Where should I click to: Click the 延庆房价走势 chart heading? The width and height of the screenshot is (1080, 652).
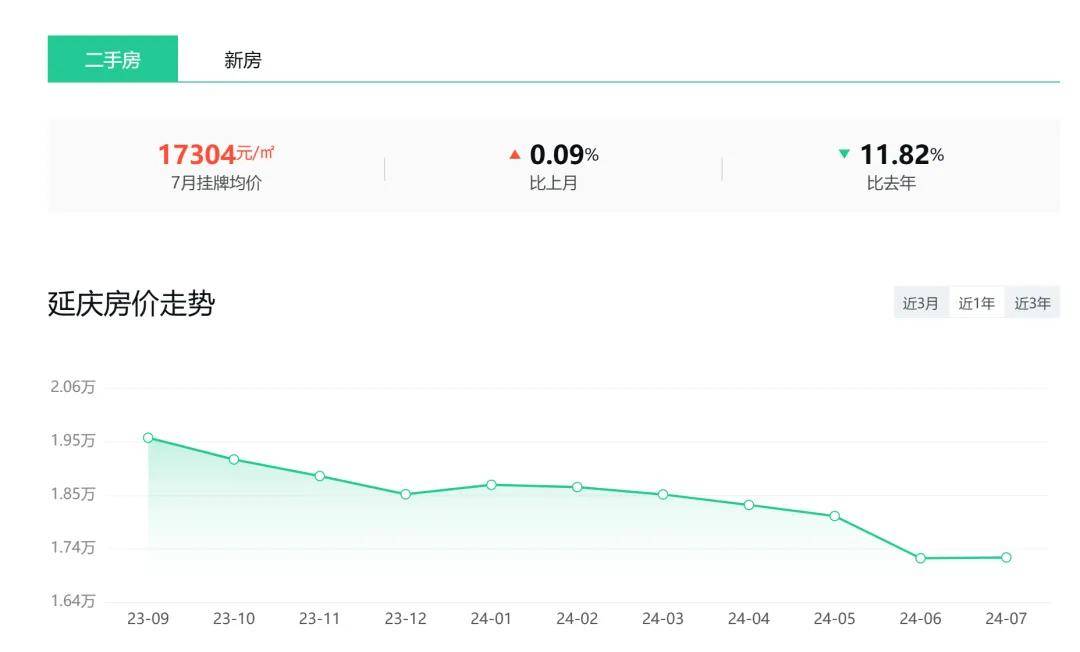pos(131,304)
